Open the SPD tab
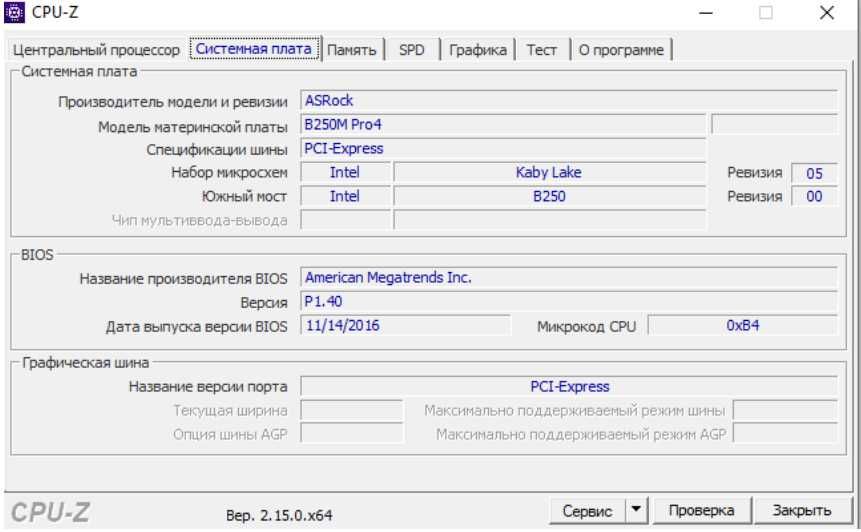The image size is (861, 532). click(412, 50)
